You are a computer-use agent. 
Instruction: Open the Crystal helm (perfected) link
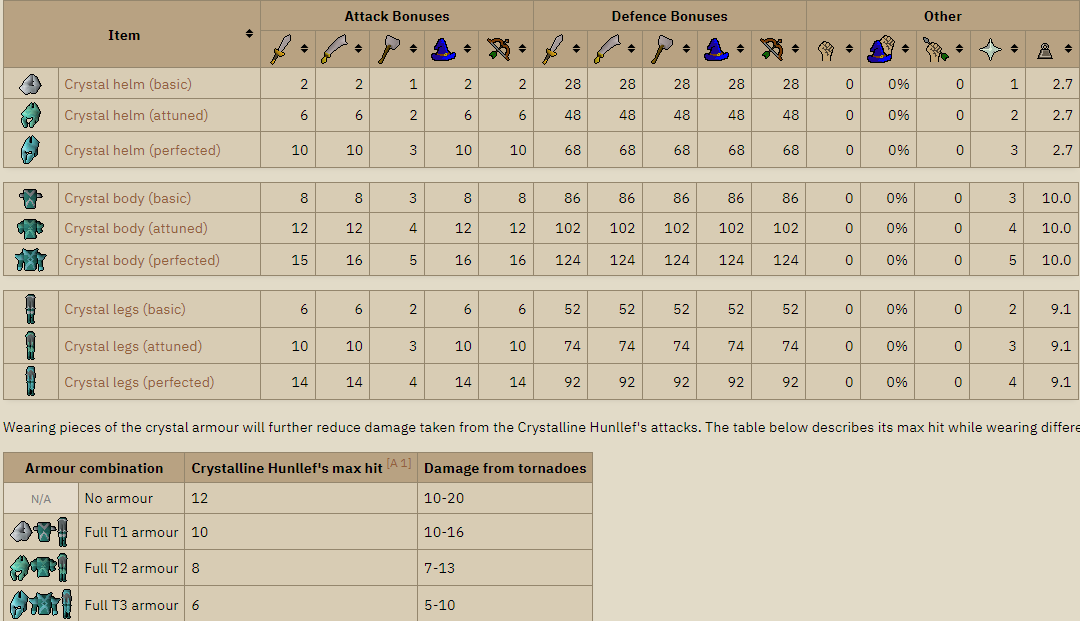(x=143, y=150)
